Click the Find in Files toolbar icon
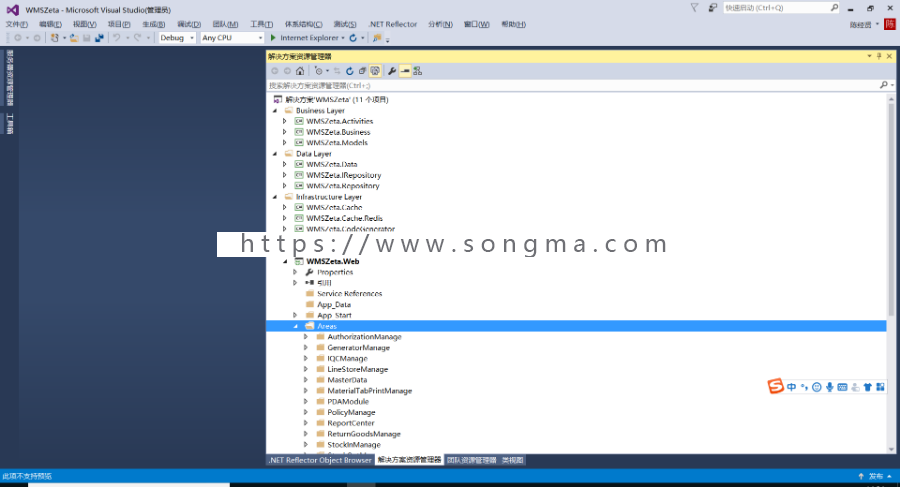 377,38
